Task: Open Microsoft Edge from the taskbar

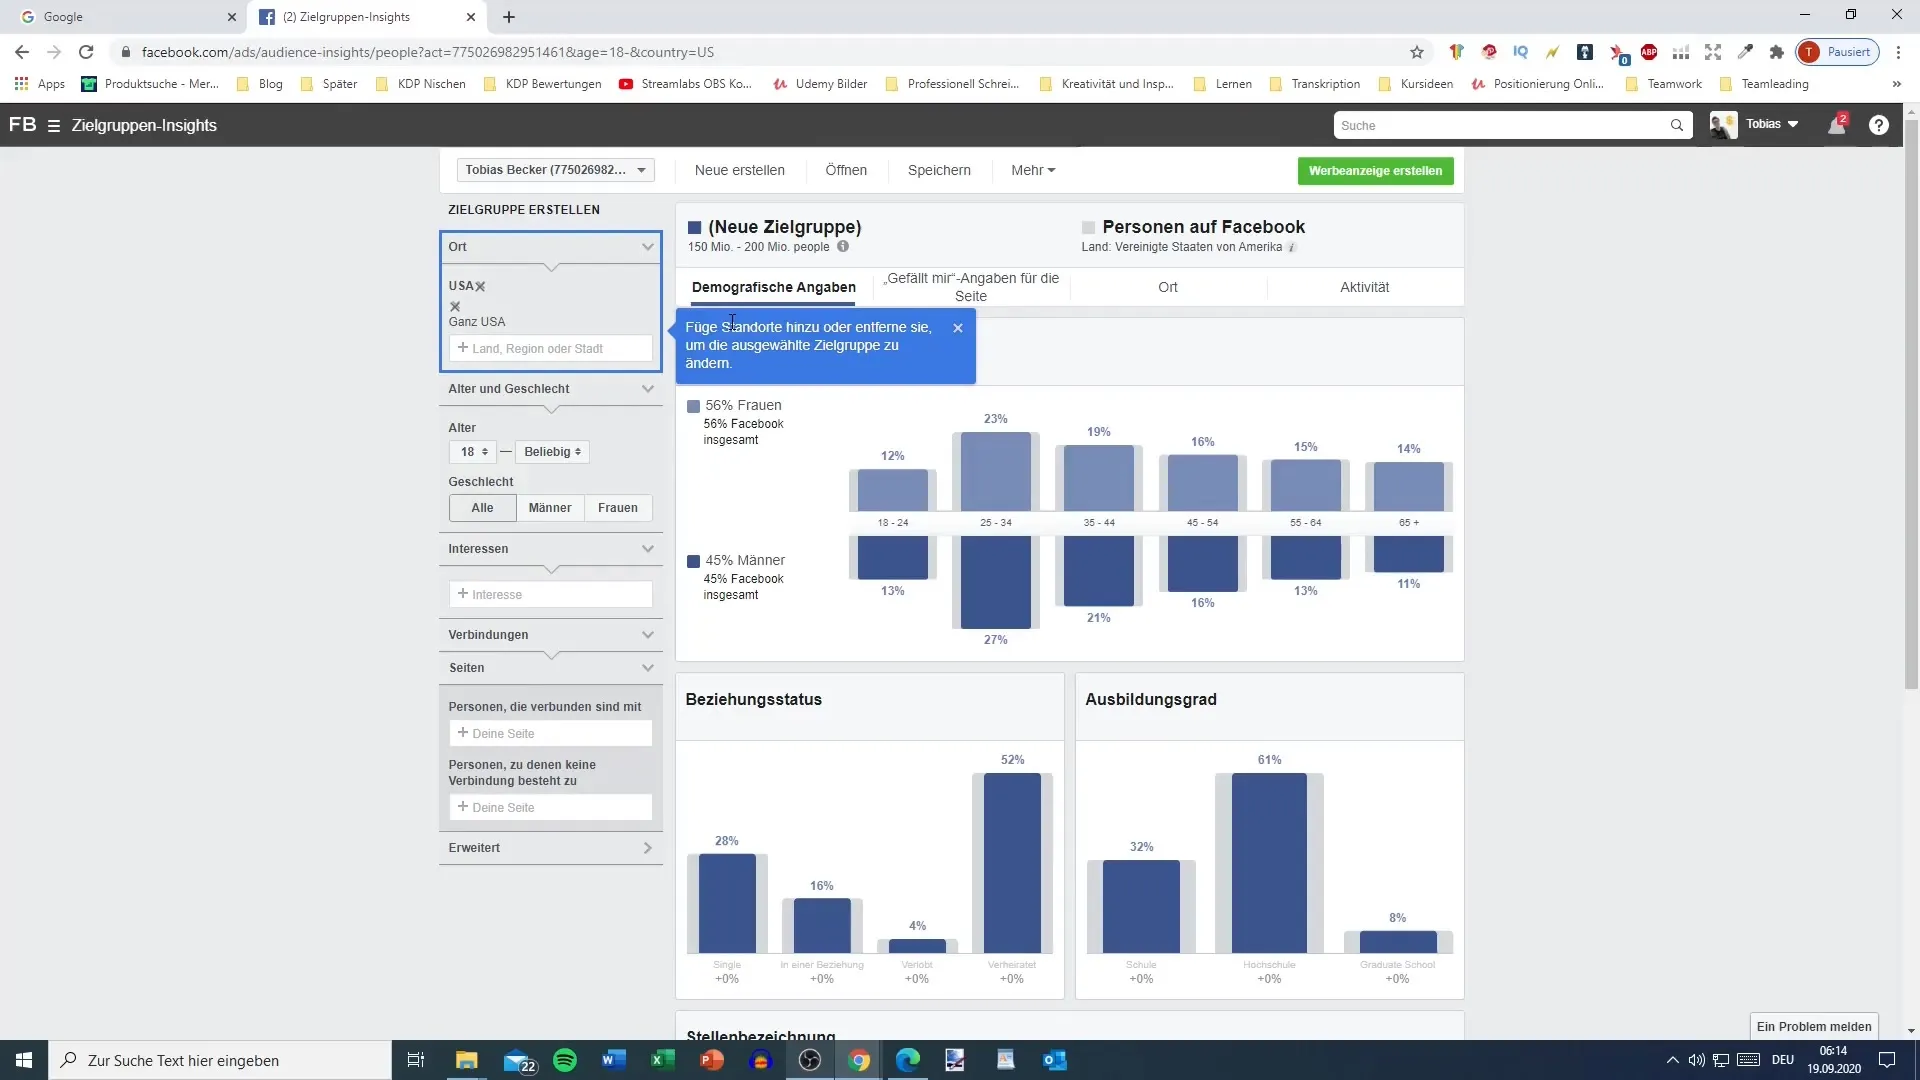Action: tap(908, 1060)
